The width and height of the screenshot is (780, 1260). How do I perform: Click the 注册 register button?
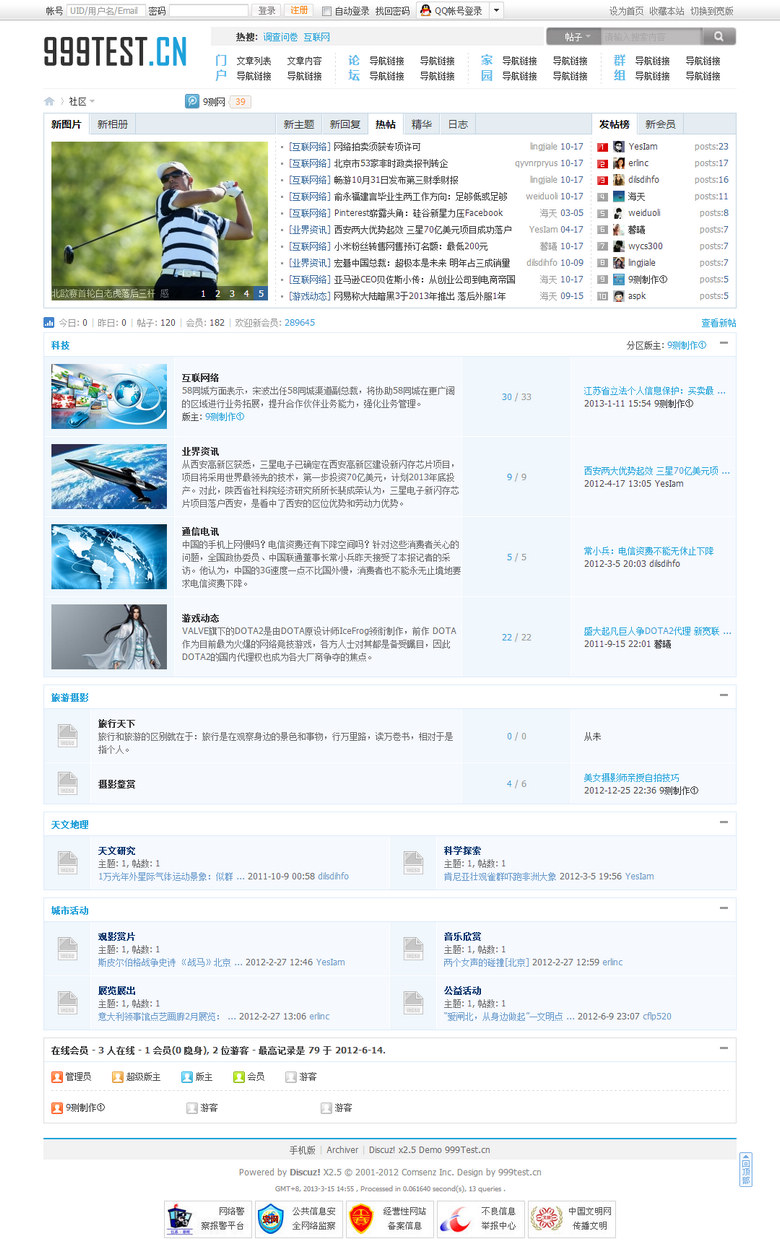(x=299, y=11)
